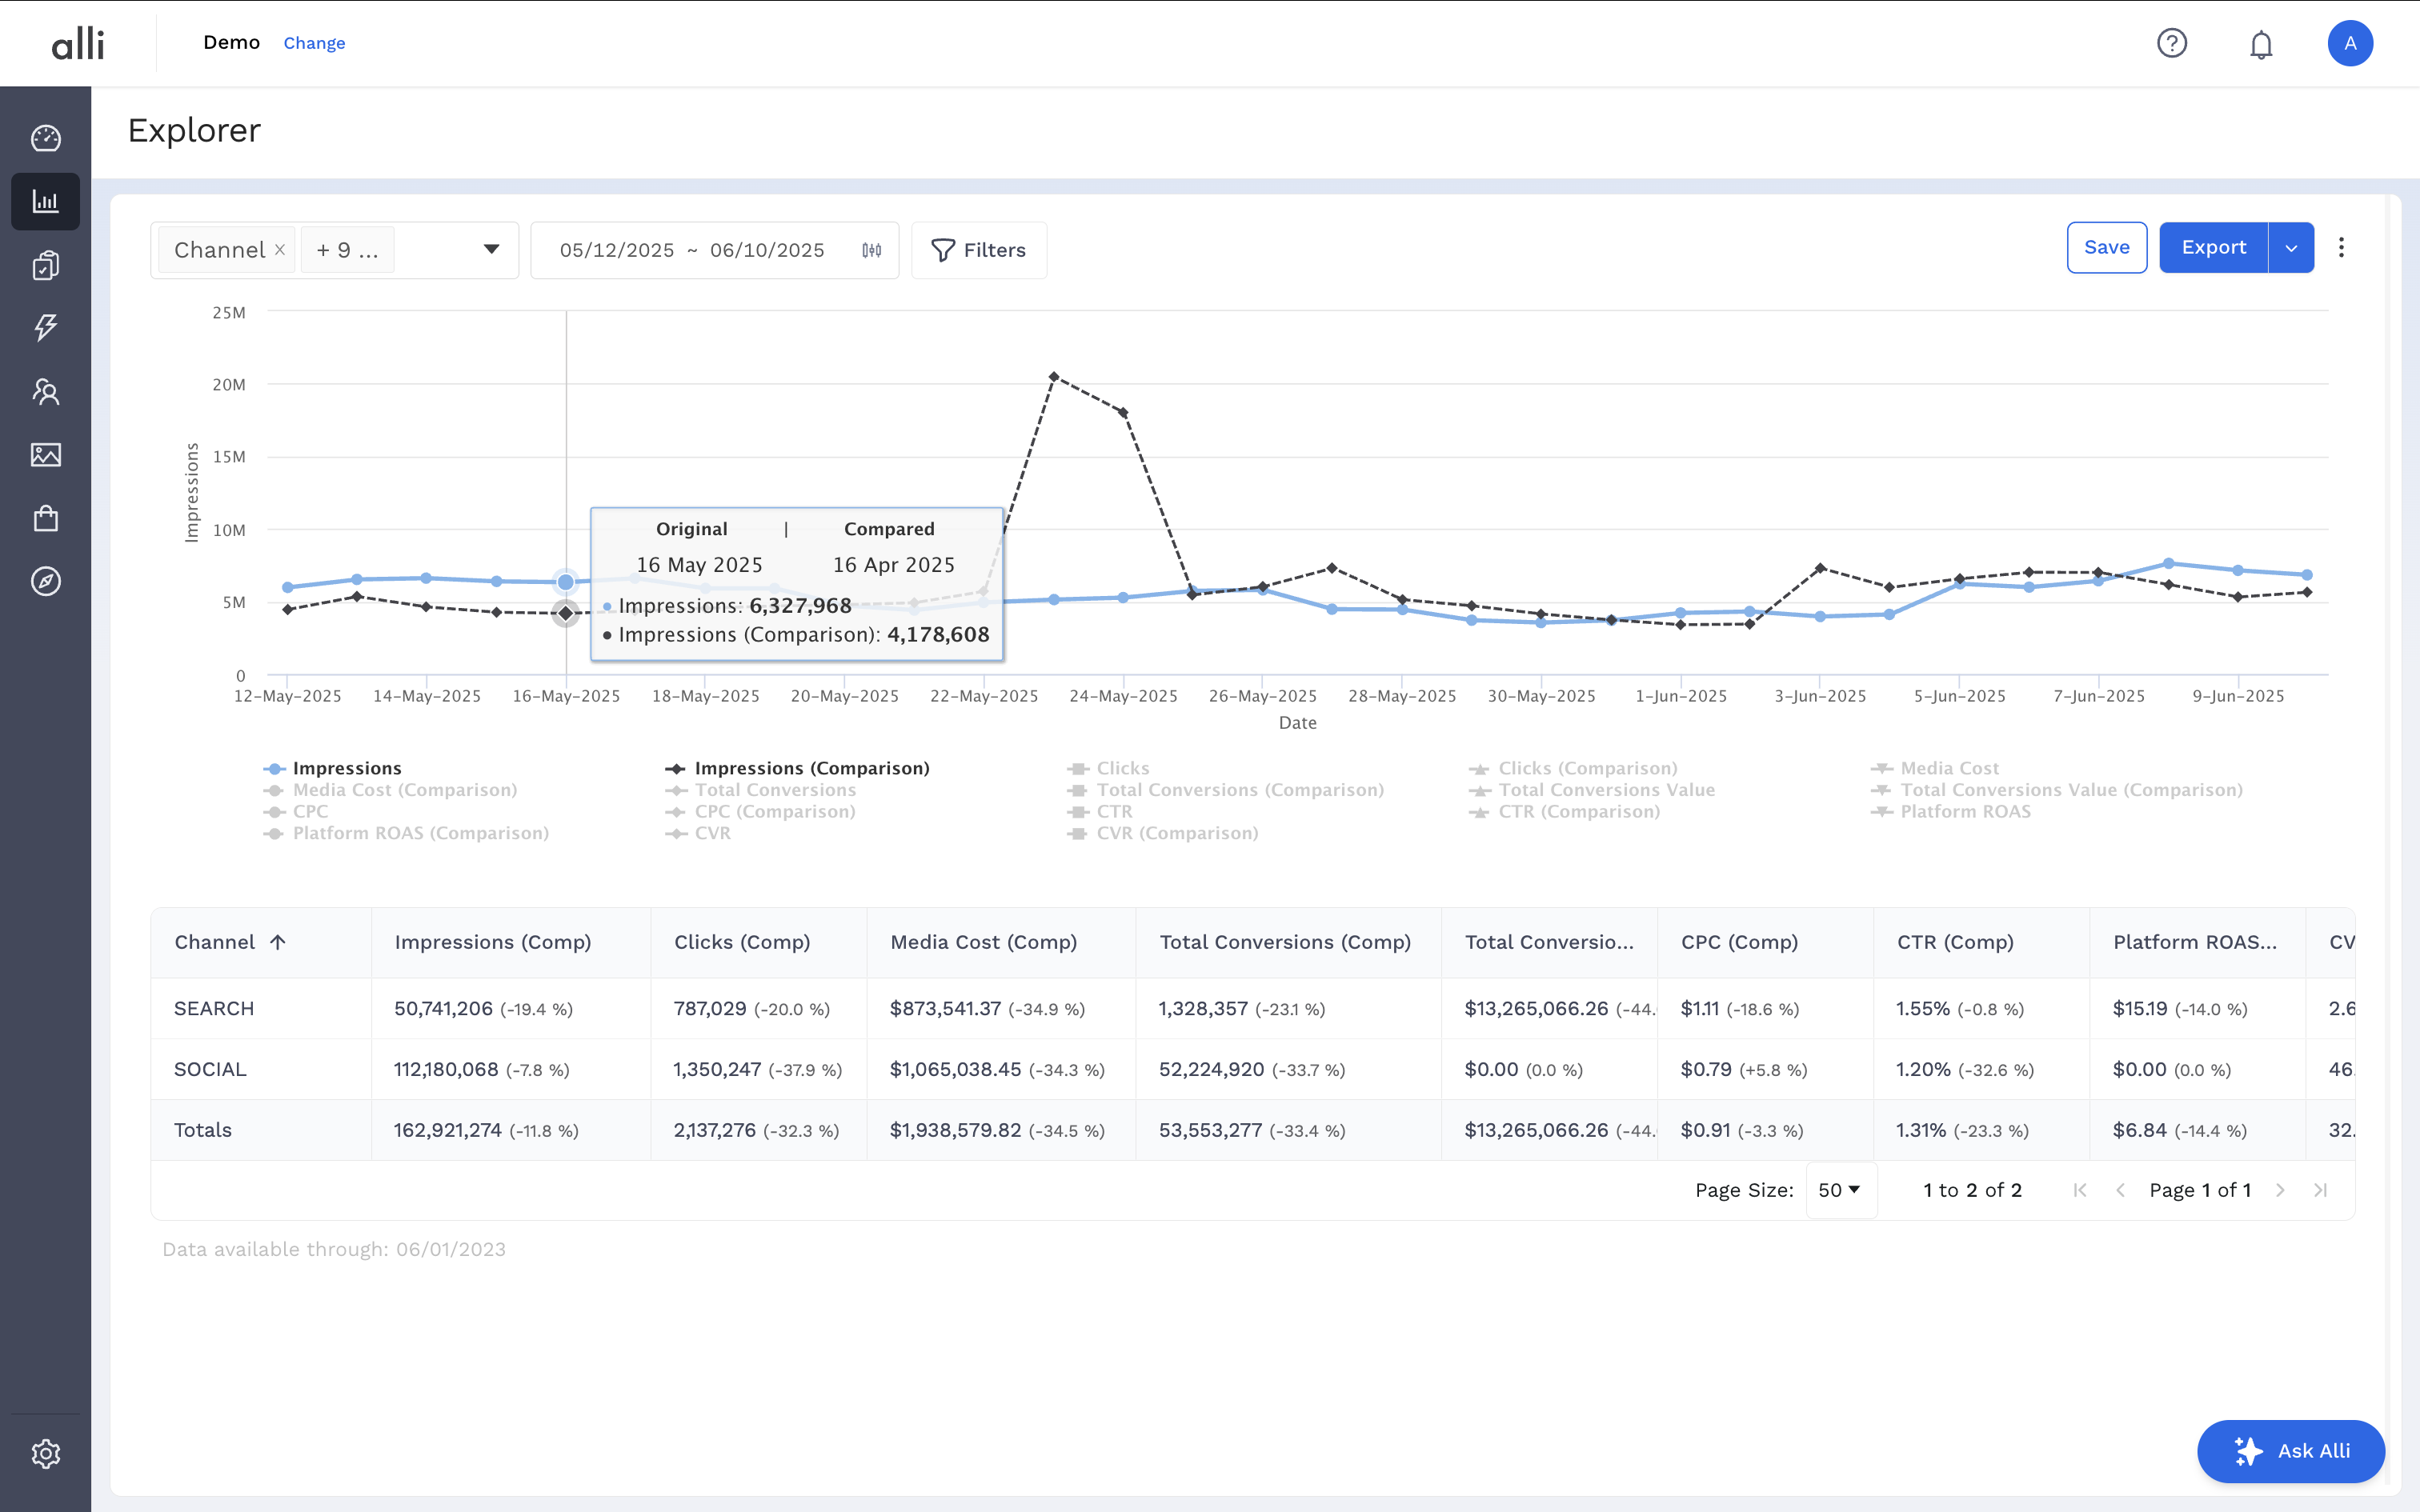Open Filters panel

[x=978, y=250]
